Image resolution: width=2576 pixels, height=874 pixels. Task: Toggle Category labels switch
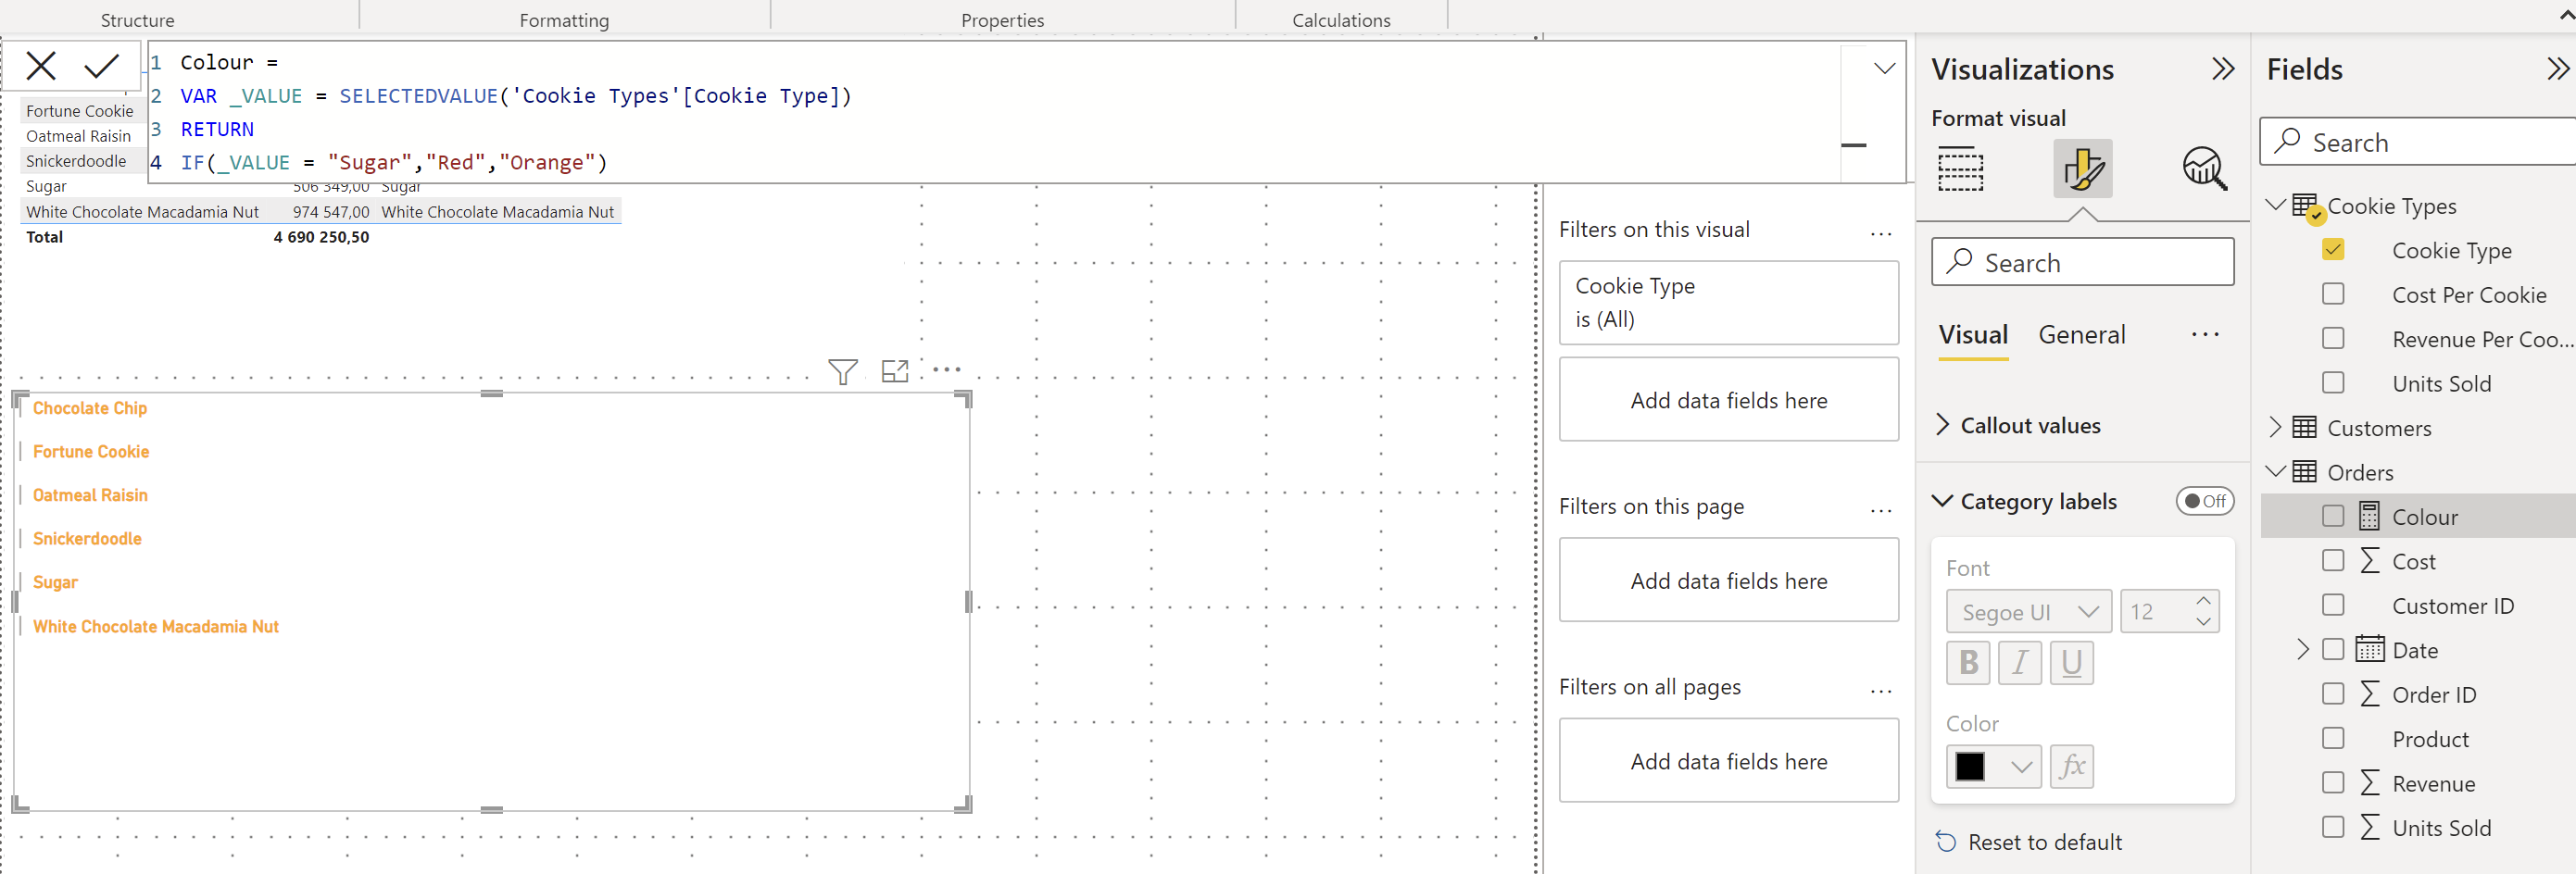tap(2204, 501)
